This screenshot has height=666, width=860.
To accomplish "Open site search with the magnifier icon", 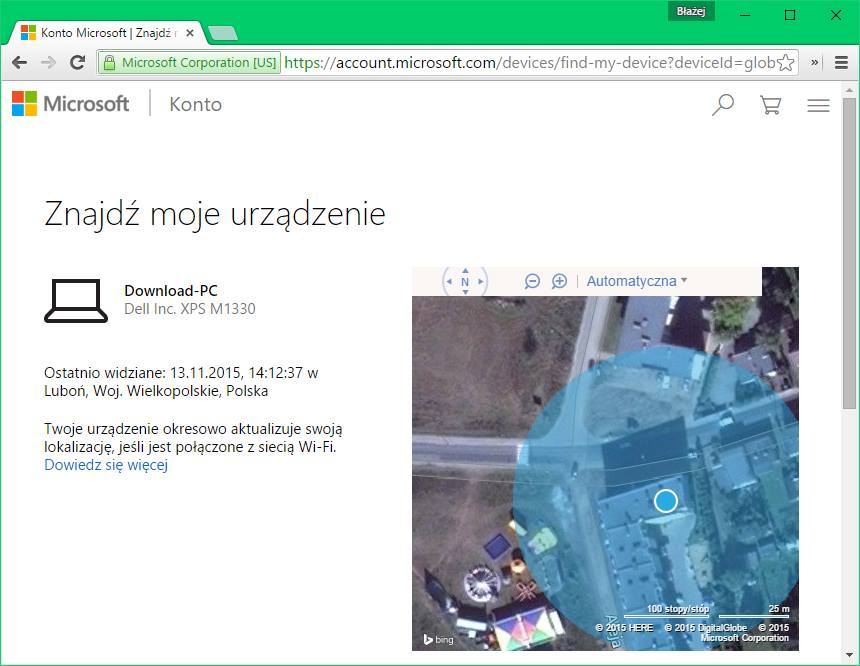I will click(x=723, y=104).
